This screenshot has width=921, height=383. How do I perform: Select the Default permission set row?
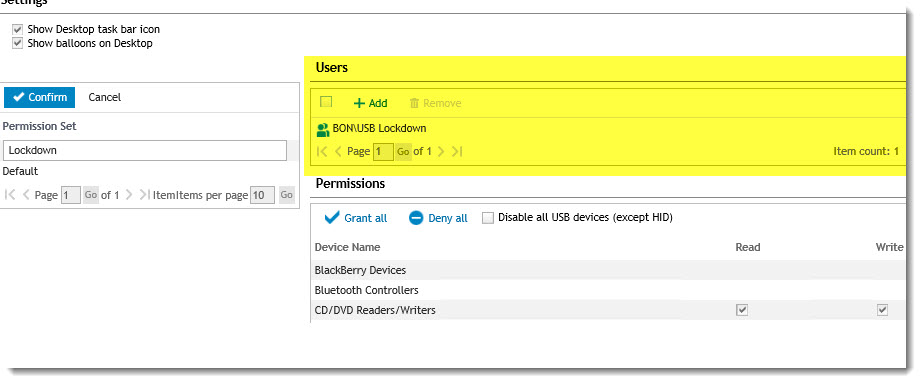[21, 172]
